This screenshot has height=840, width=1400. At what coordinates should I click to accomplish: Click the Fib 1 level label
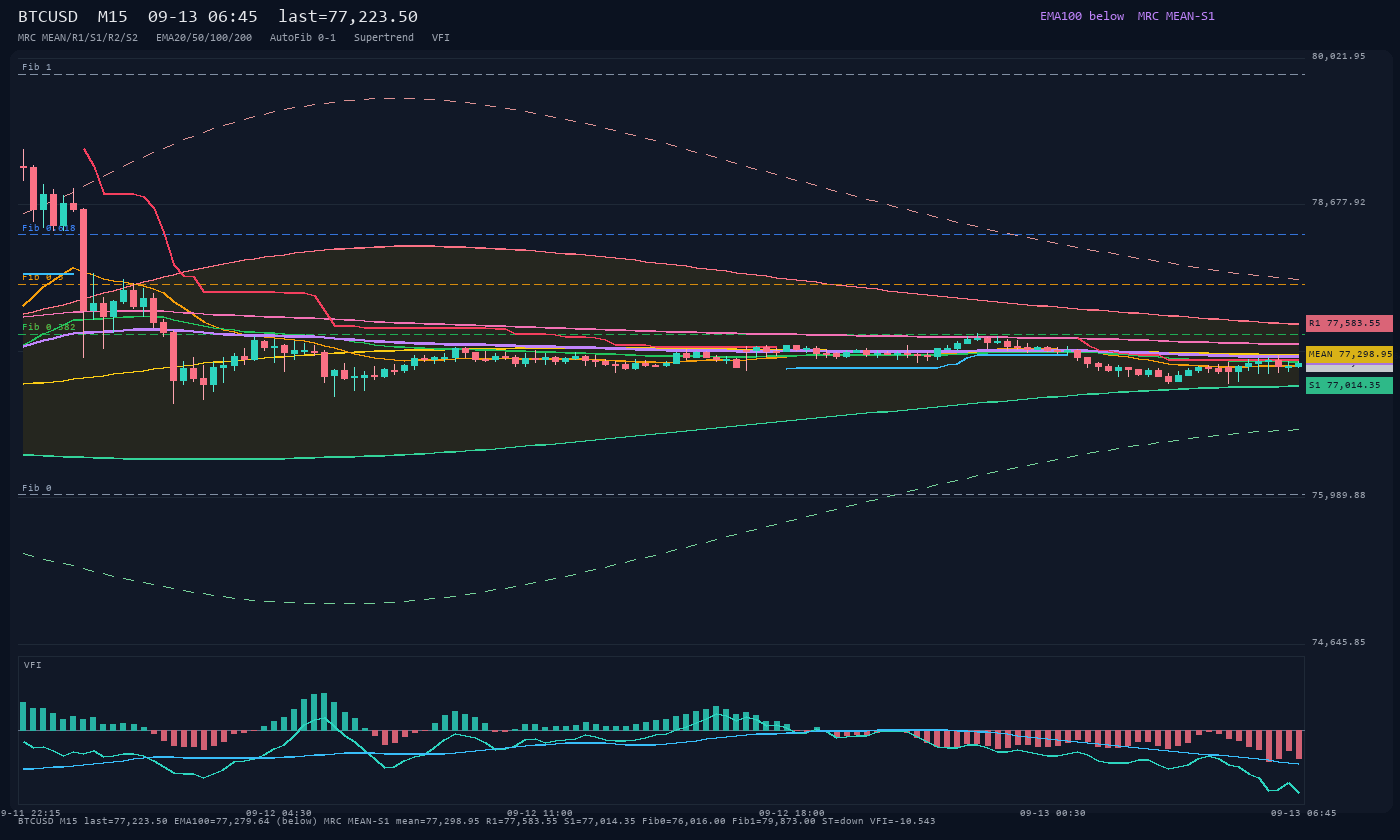37,67
